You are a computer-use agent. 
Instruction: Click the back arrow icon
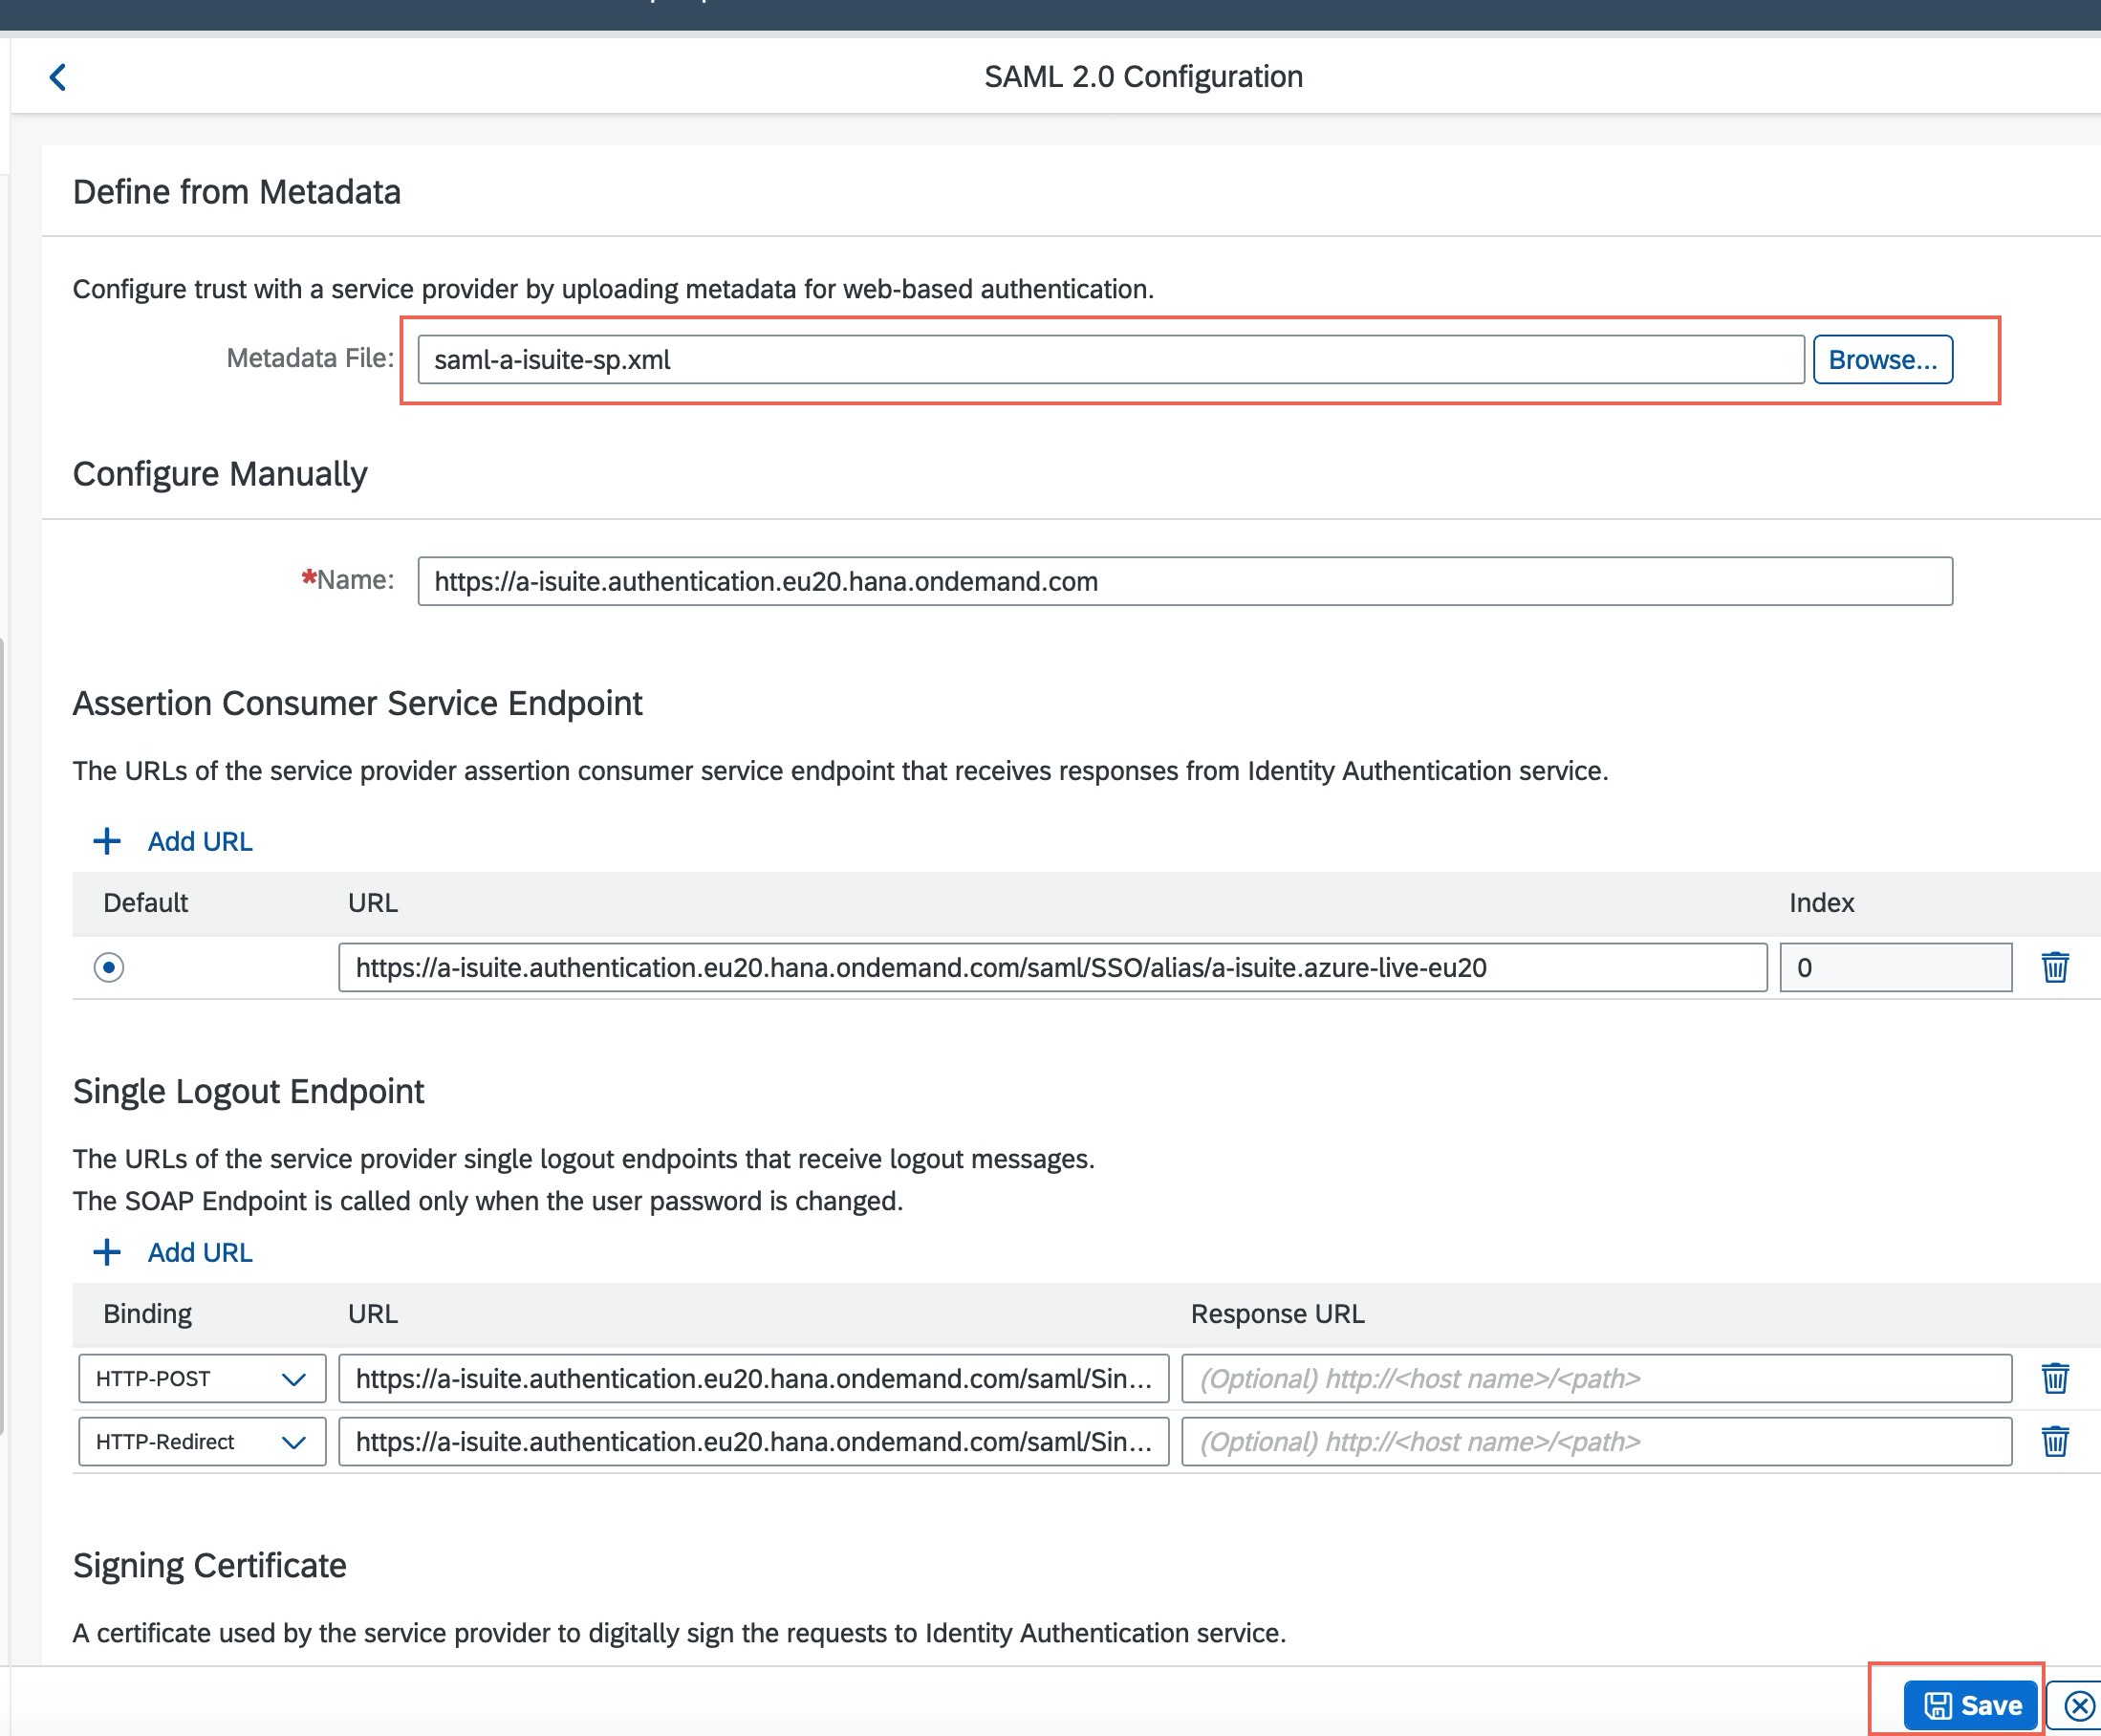point(58,77)
